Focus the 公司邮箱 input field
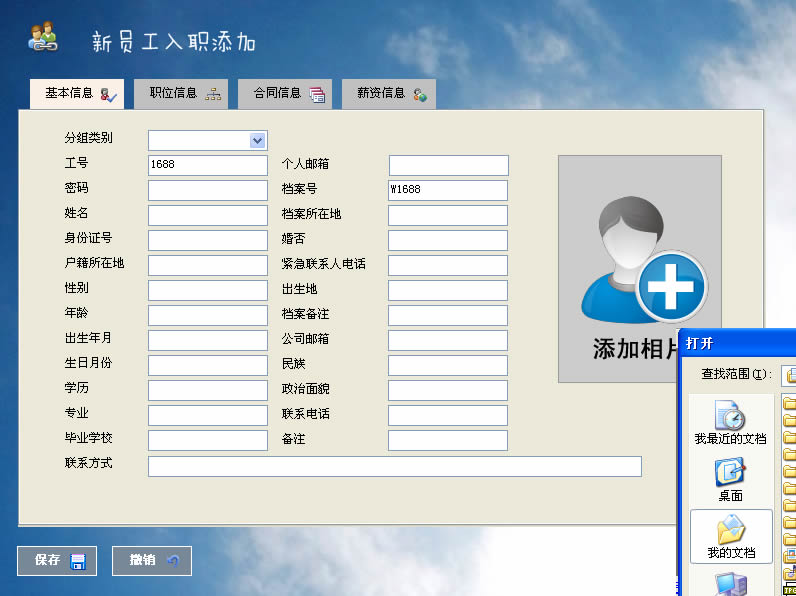Image resolution: width=796 pixels, height=596 pixels. tap(448, 341)
